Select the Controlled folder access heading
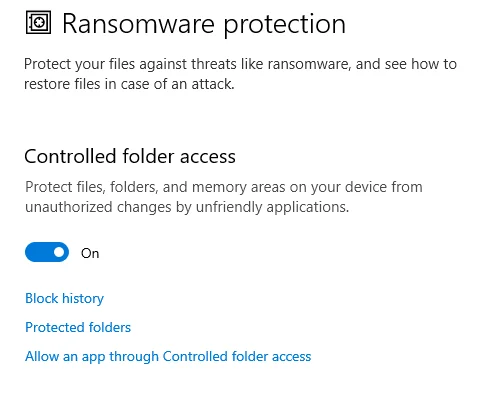The width and height of the screenshot is (482, 403). pyautogui.click(x=130, y=156)
